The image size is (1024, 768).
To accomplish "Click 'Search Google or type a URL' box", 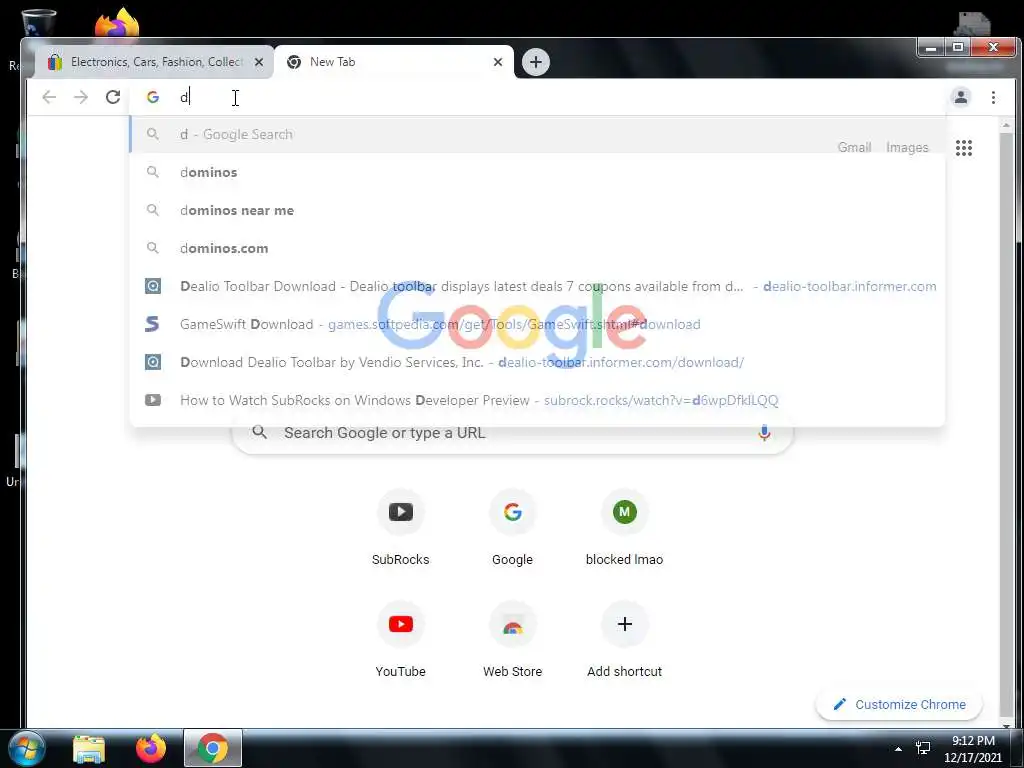I will click(513, 434).
